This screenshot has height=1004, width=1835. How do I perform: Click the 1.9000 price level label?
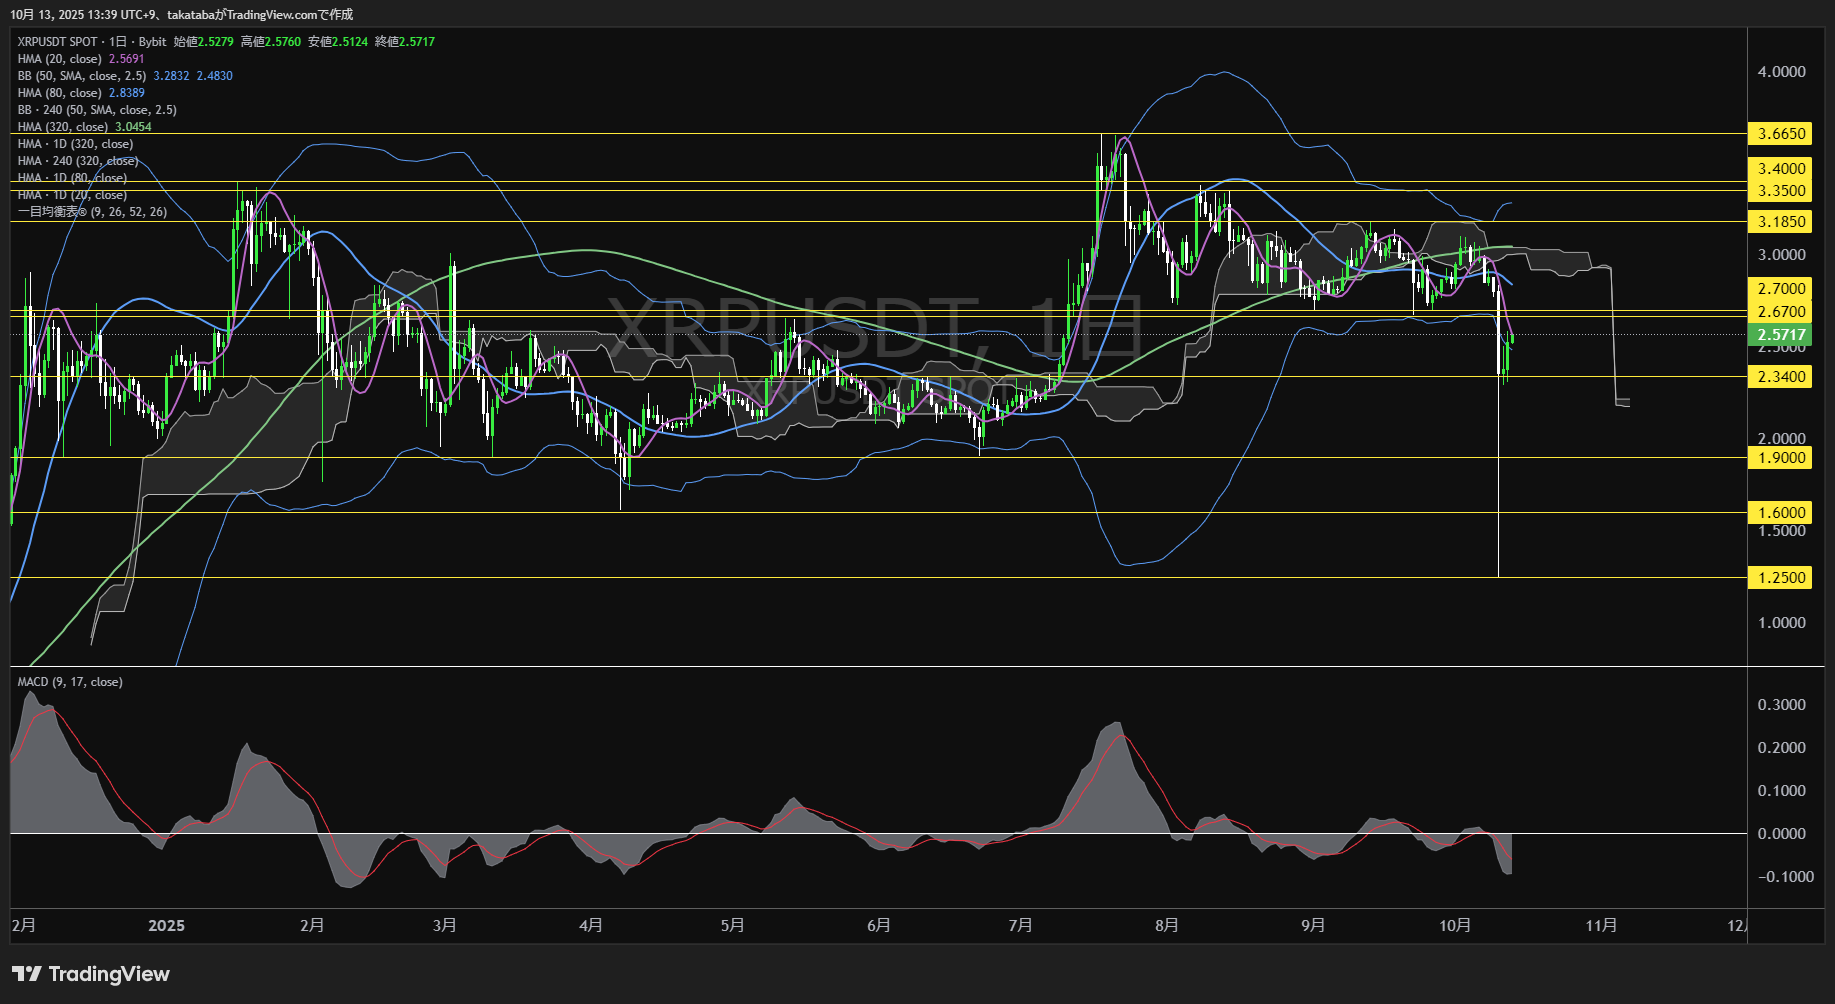pyautogui.click(x=1780, y=458)
